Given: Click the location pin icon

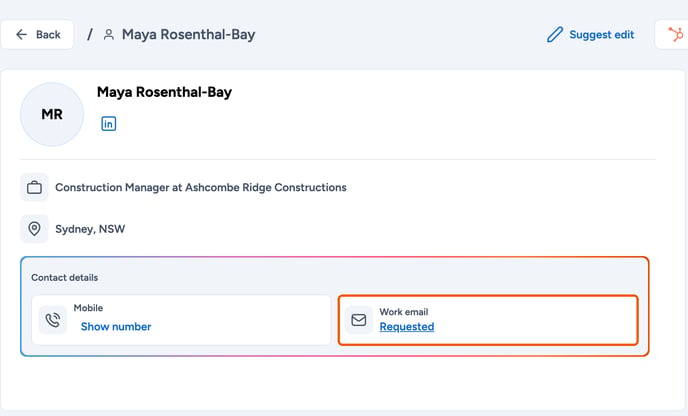Looking at the screenshot, I should [34, 229].
